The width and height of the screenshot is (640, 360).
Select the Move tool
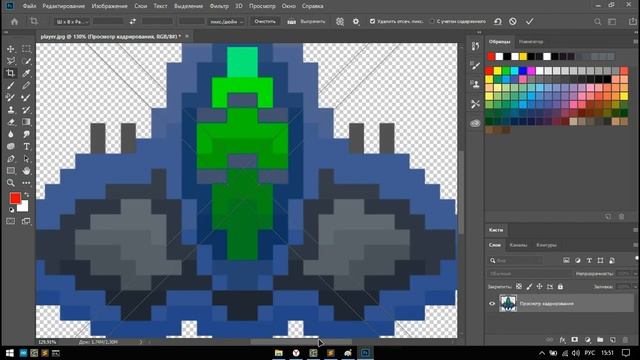(11, 49)
